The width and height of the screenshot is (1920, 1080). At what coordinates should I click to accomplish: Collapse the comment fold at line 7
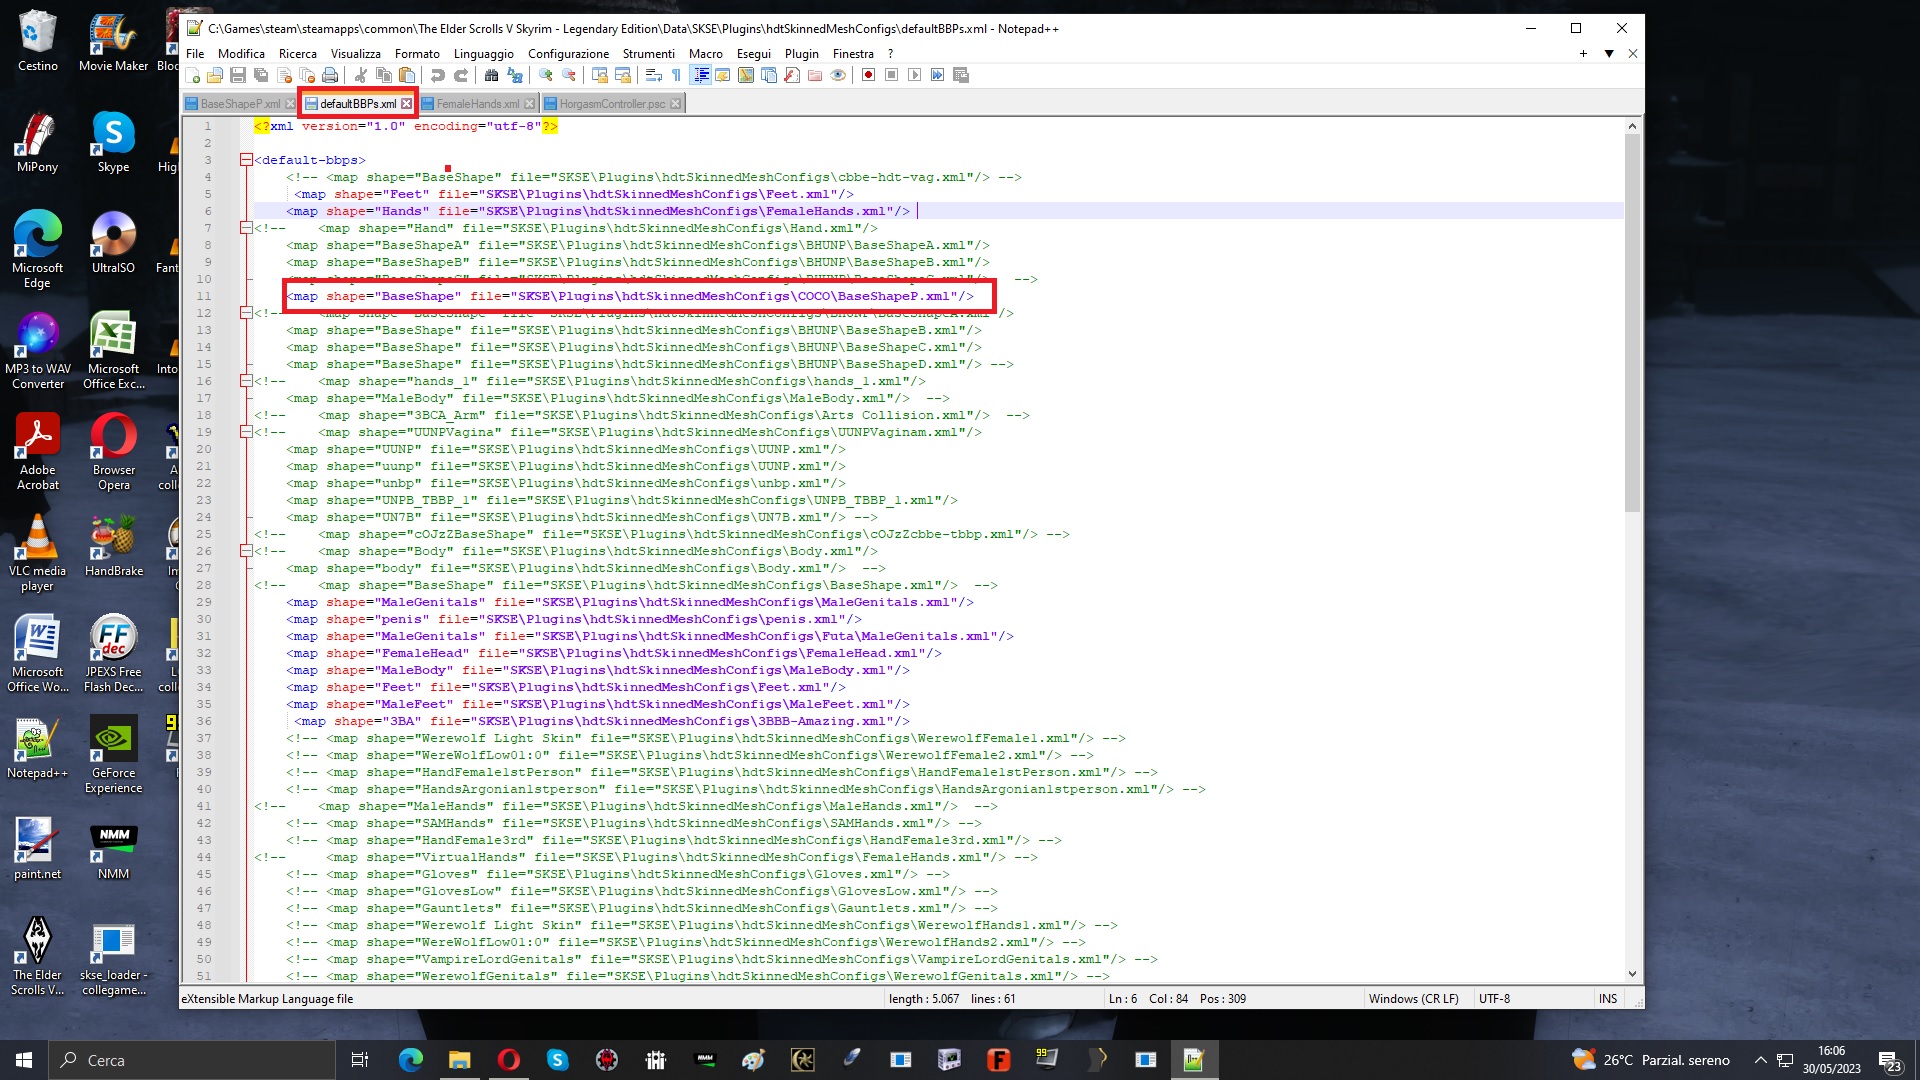pos(246,228)
